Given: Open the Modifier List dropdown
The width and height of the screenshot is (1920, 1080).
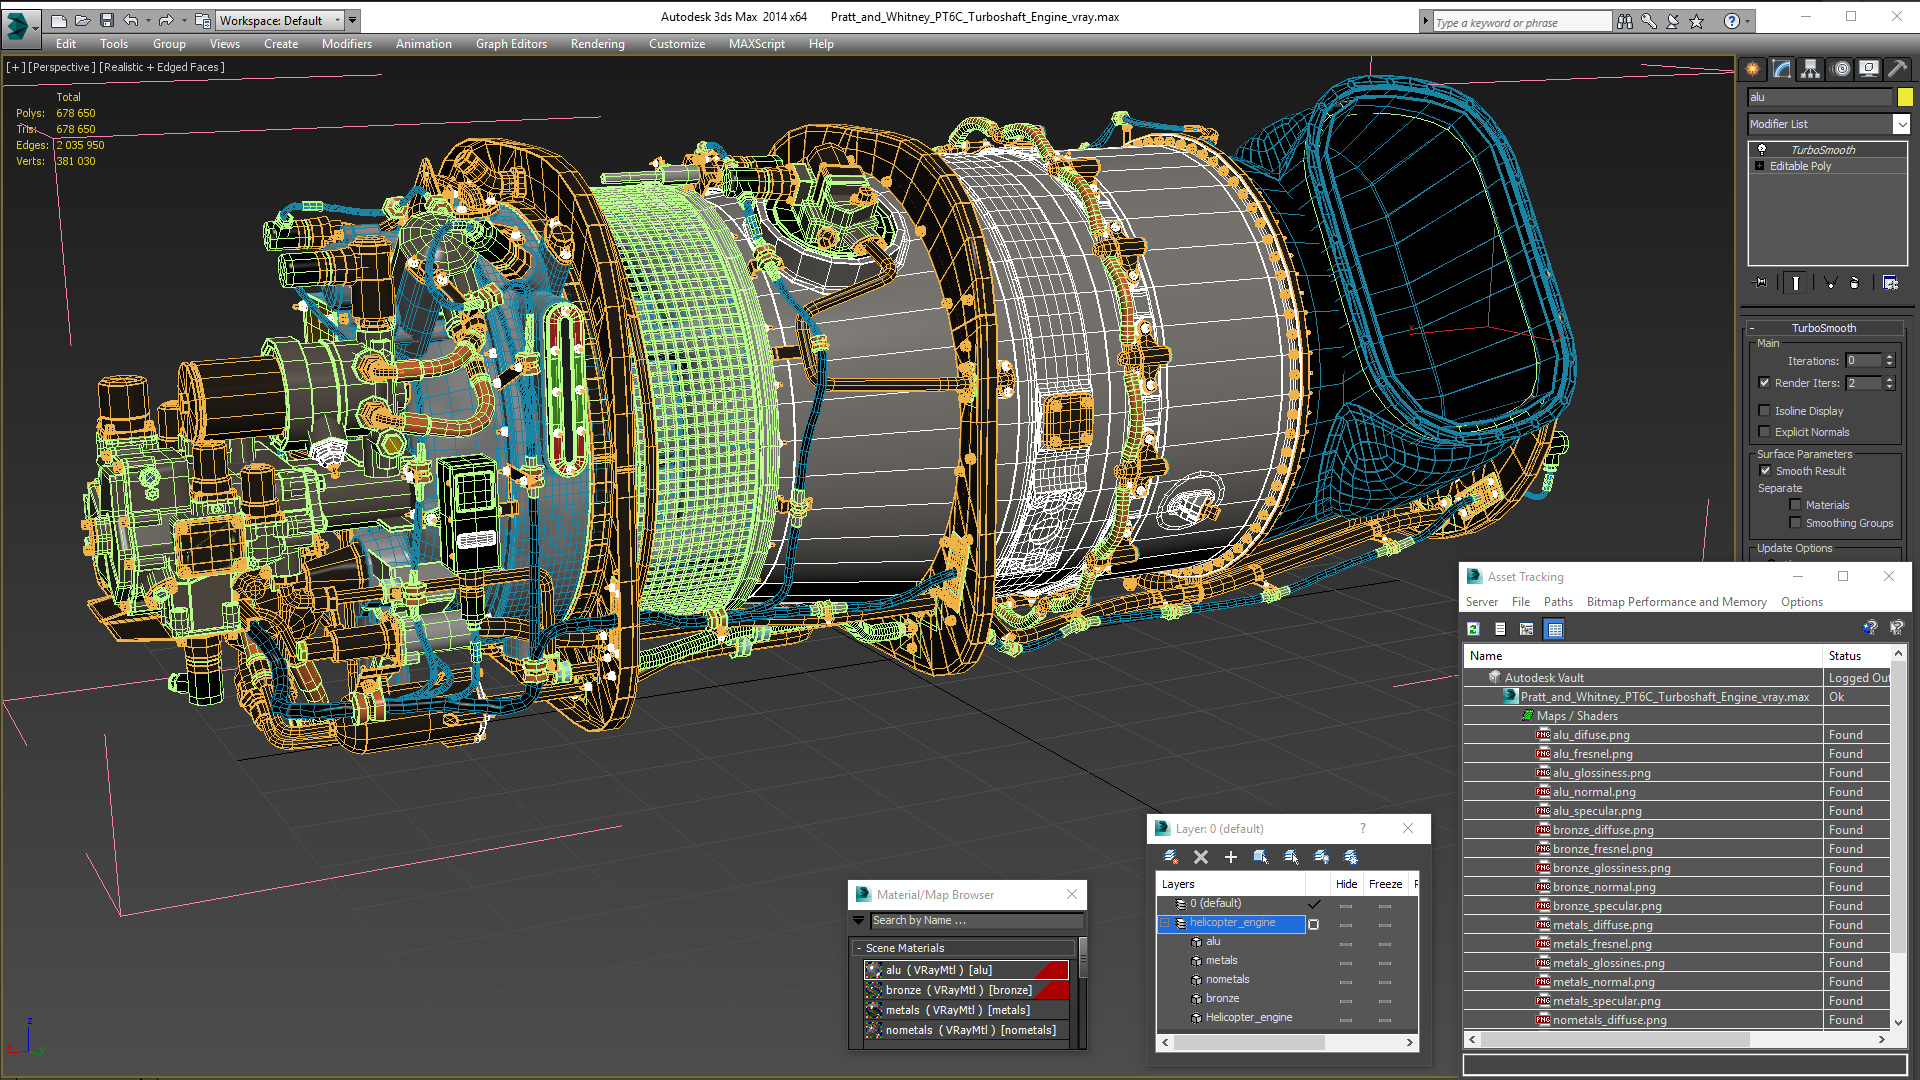Looking at the screenshot, I should (x=1900, y=124).
